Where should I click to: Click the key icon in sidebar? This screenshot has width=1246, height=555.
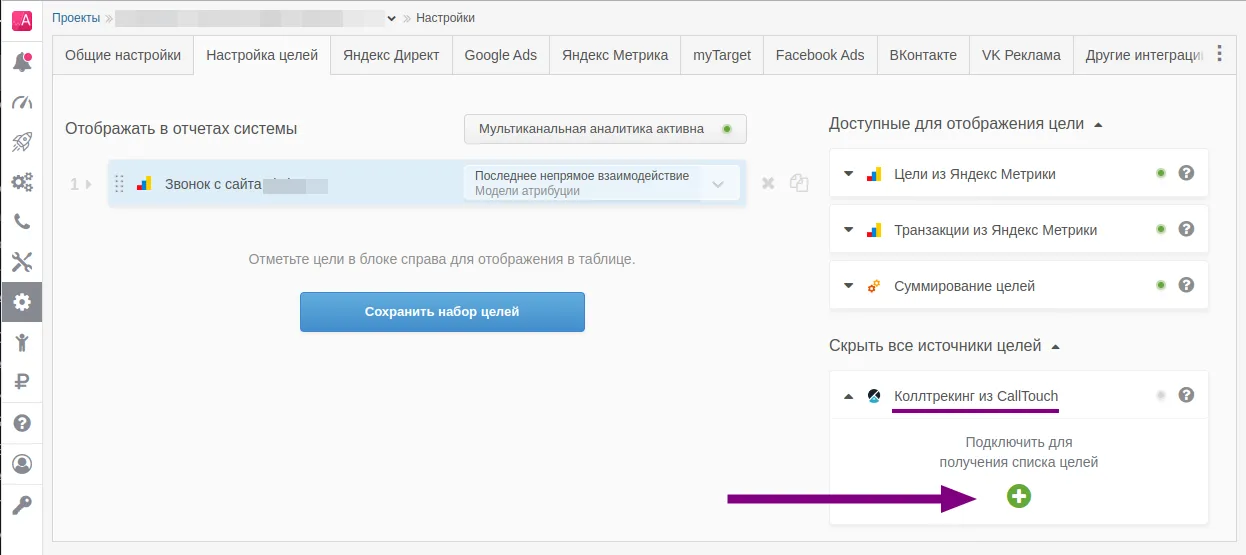(x=21, y=504)
